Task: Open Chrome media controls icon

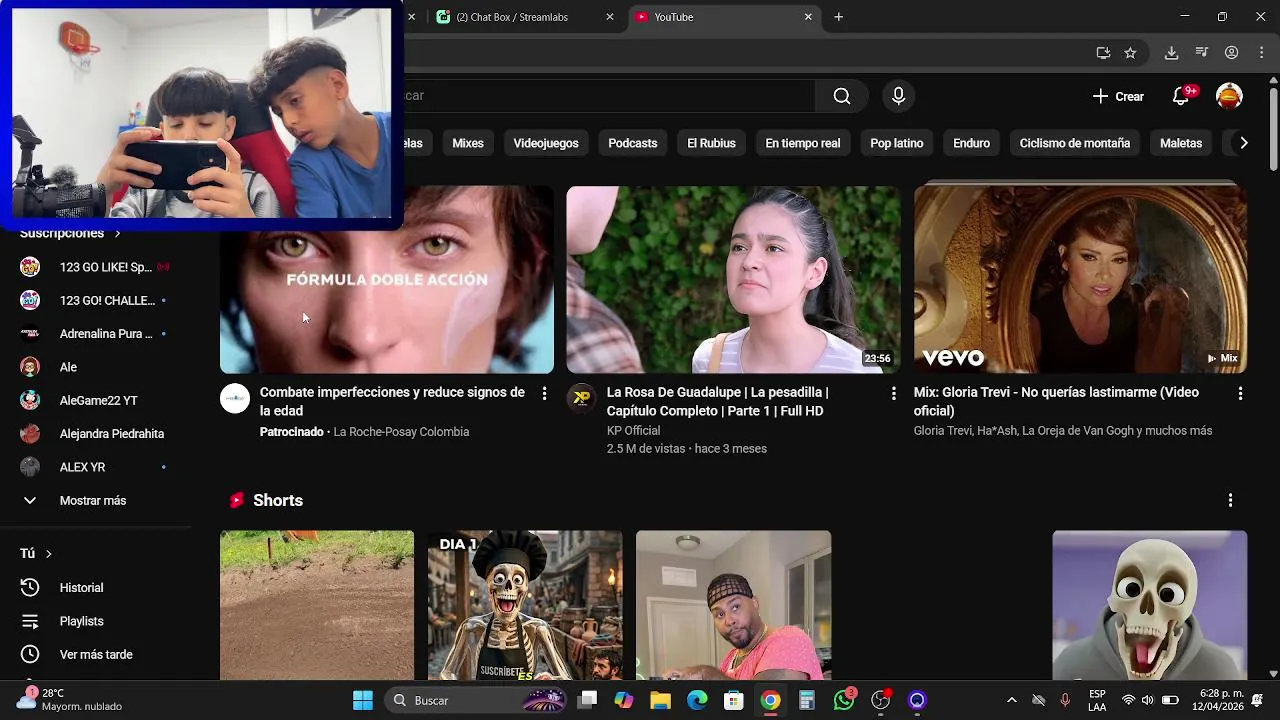Action: click(x=1202, y=53)
